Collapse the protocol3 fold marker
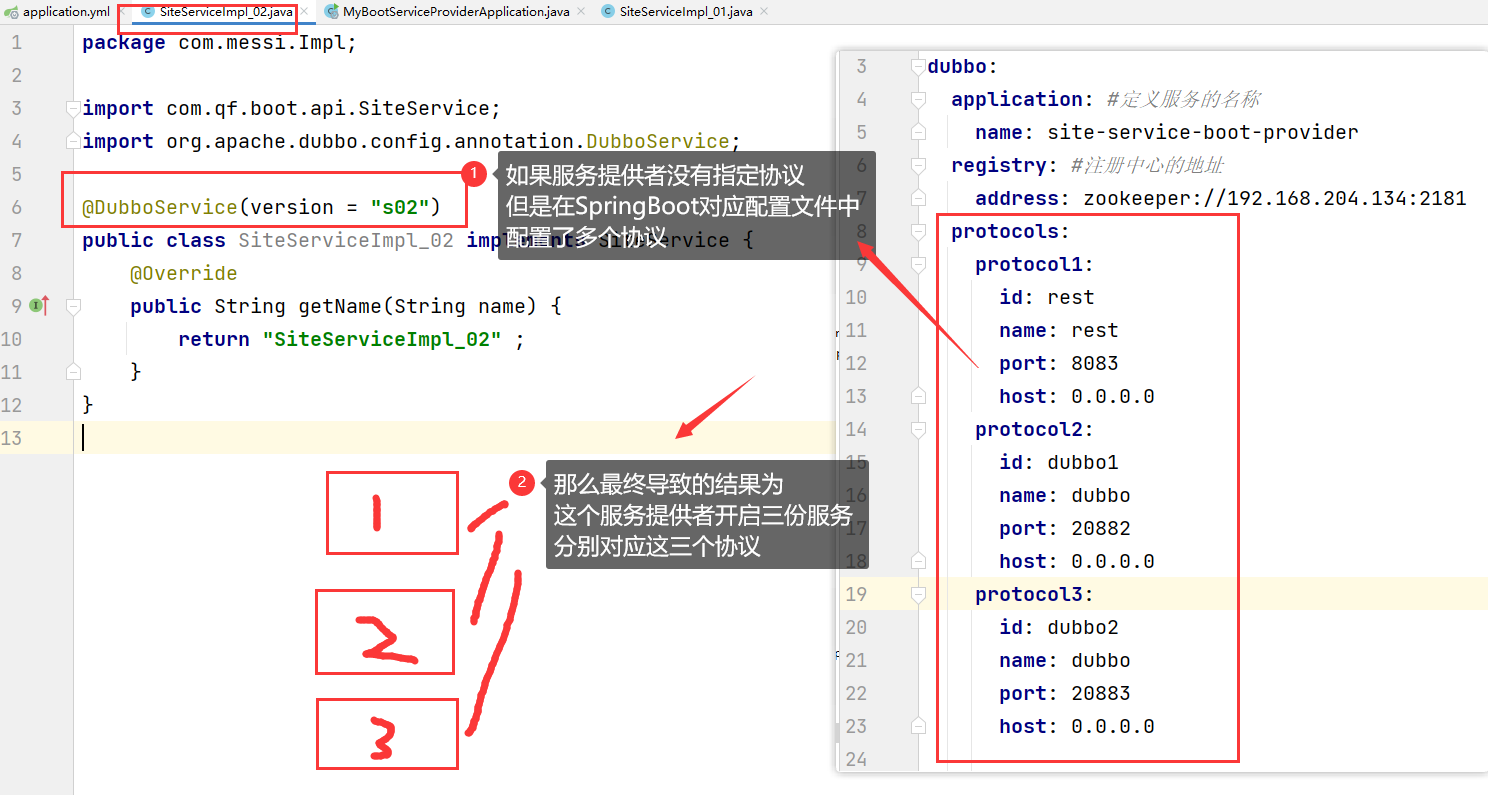This screenshot has height=795, width=1488. coord(918,594)
